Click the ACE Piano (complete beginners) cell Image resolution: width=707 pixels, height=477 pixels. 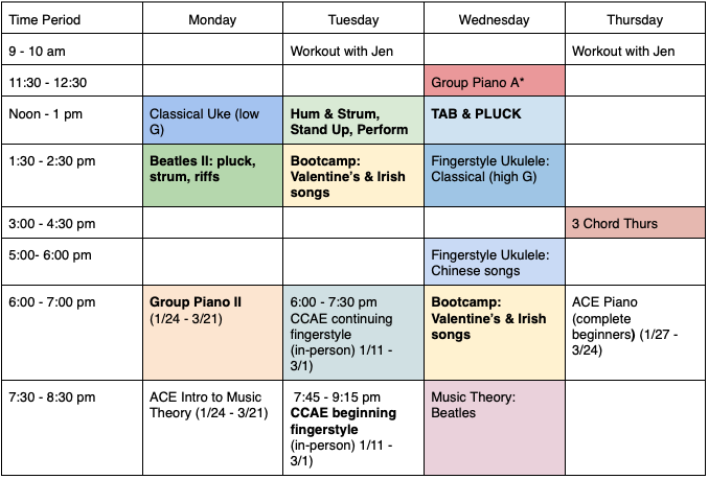click(634, 332)
